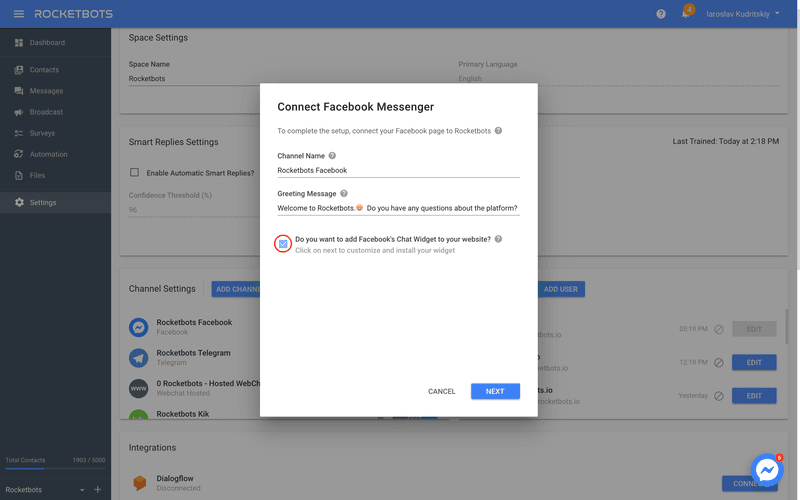Open the notifications bell
The width and height of the screenshot is (800, 500).
click(686, 14)
